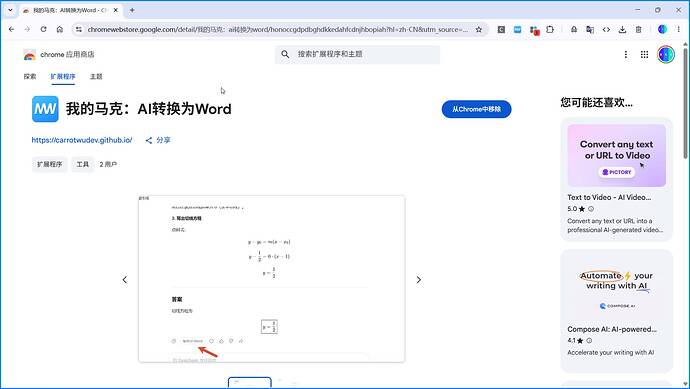Open the extension with red badge
This screenshot has width=690, height=389.
point(534,30)
